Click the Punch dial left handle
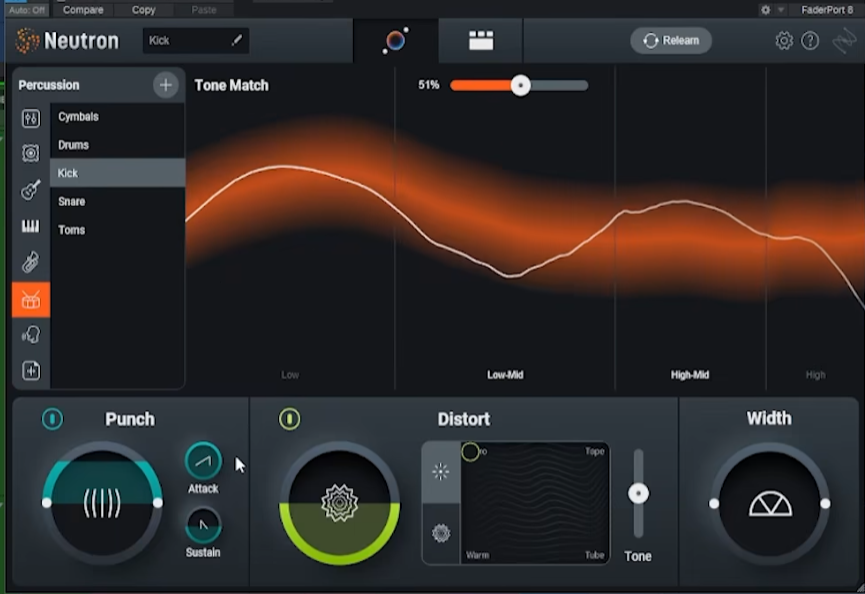 coord(47,502)
